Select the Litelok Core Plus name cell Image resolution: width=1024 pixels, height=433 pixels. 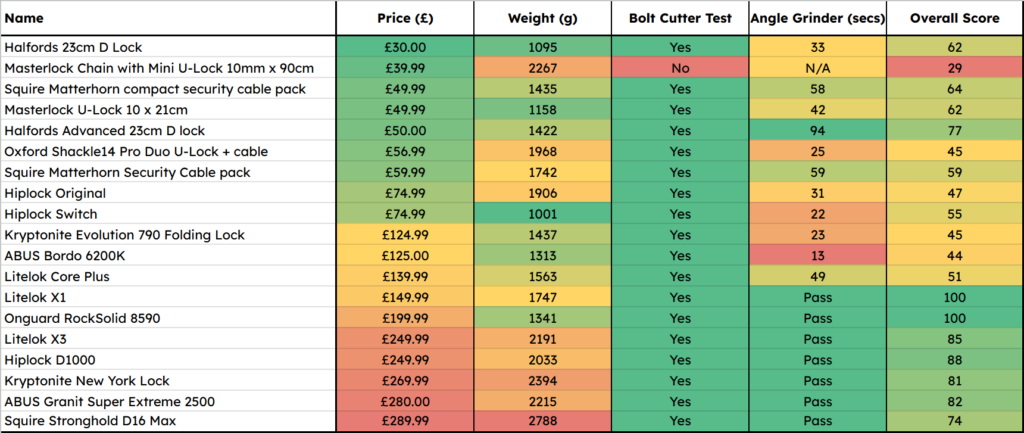click(x=168, y=276)
